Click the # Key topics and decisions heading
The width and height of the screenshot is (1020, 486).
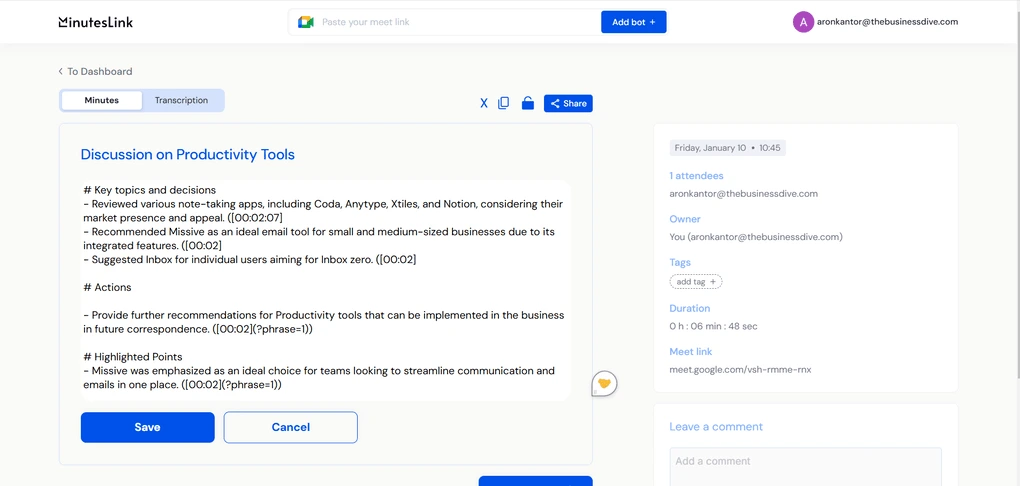click(x=150, y=190)
